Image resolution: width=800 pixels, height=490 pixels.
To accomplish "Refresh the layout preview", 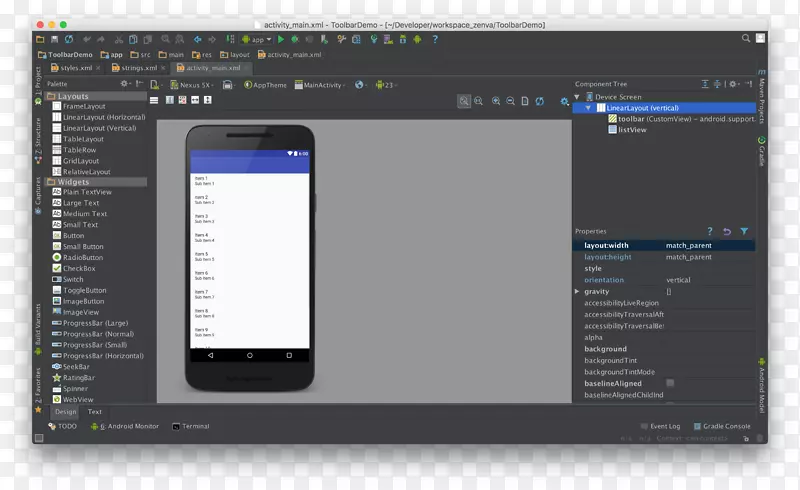I will coord(539,101).
